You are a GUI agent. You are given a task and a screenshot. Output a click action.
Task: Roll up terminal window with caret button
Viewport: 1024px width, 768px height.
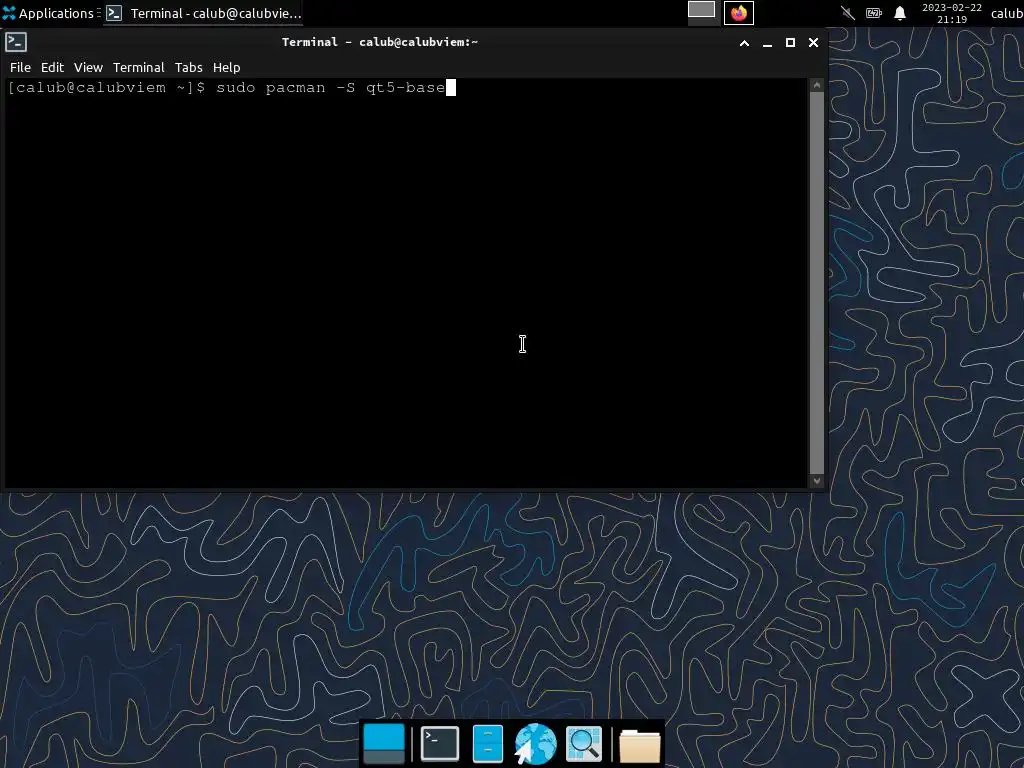744,42
